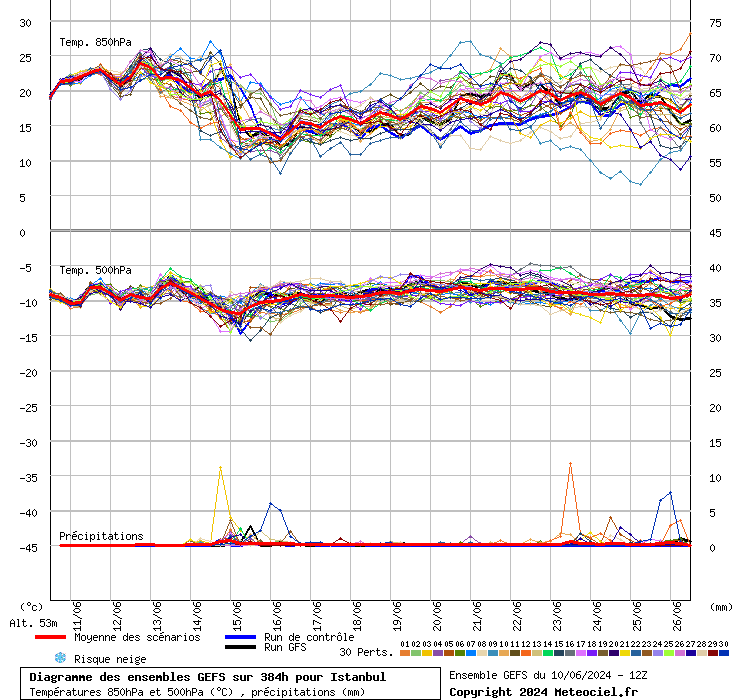Click the orange precipitation peak near 23/06
The image size is (740, 700).
point(571,464)
